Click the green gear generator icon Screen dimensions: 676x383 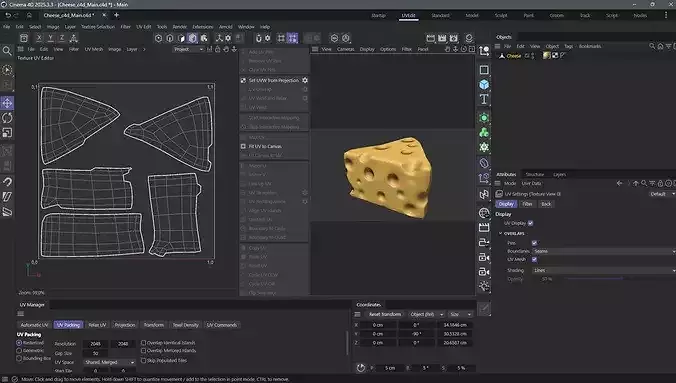click(484, 148)
